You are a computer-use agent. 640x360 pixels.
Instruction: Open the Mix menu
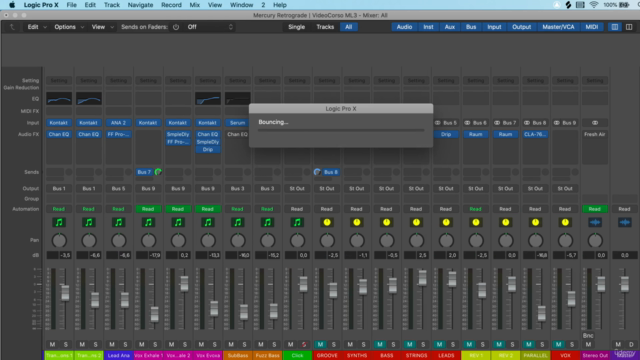click(x=195, y=5)
